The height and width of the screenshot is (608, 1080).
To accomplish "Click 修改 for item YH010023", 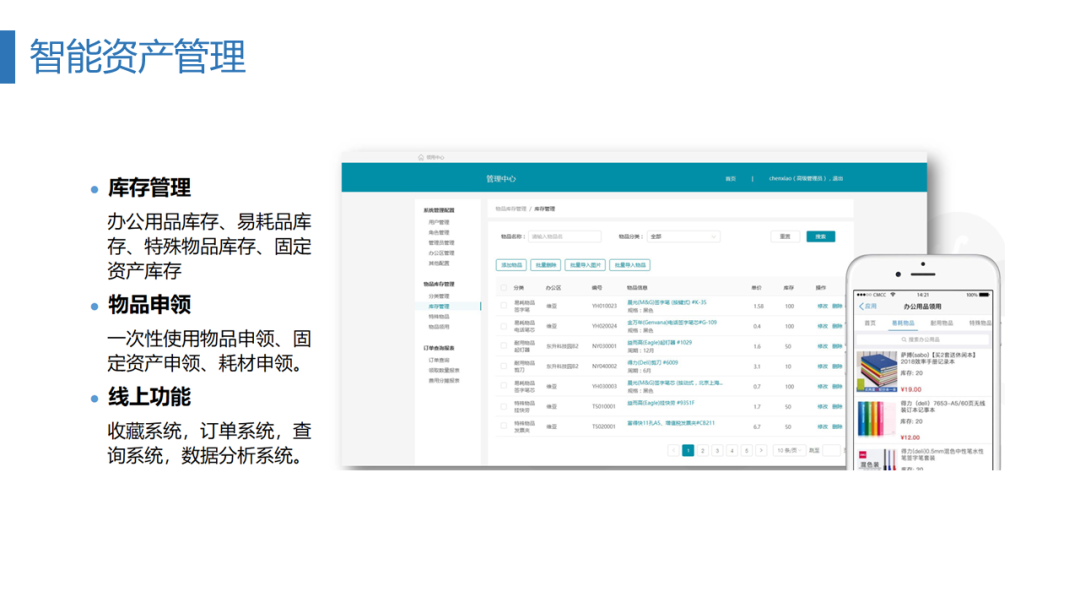I will [x=822, y=306].
